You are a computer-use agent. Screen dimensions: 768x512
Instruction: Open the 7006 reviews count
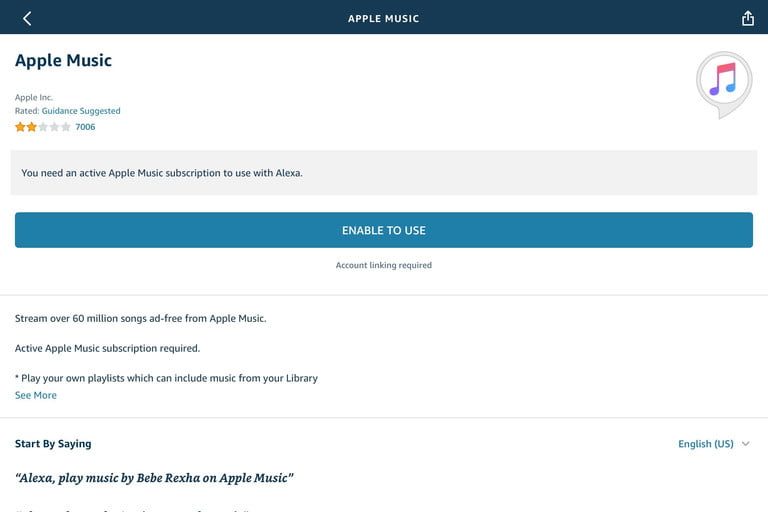[85, 127]
